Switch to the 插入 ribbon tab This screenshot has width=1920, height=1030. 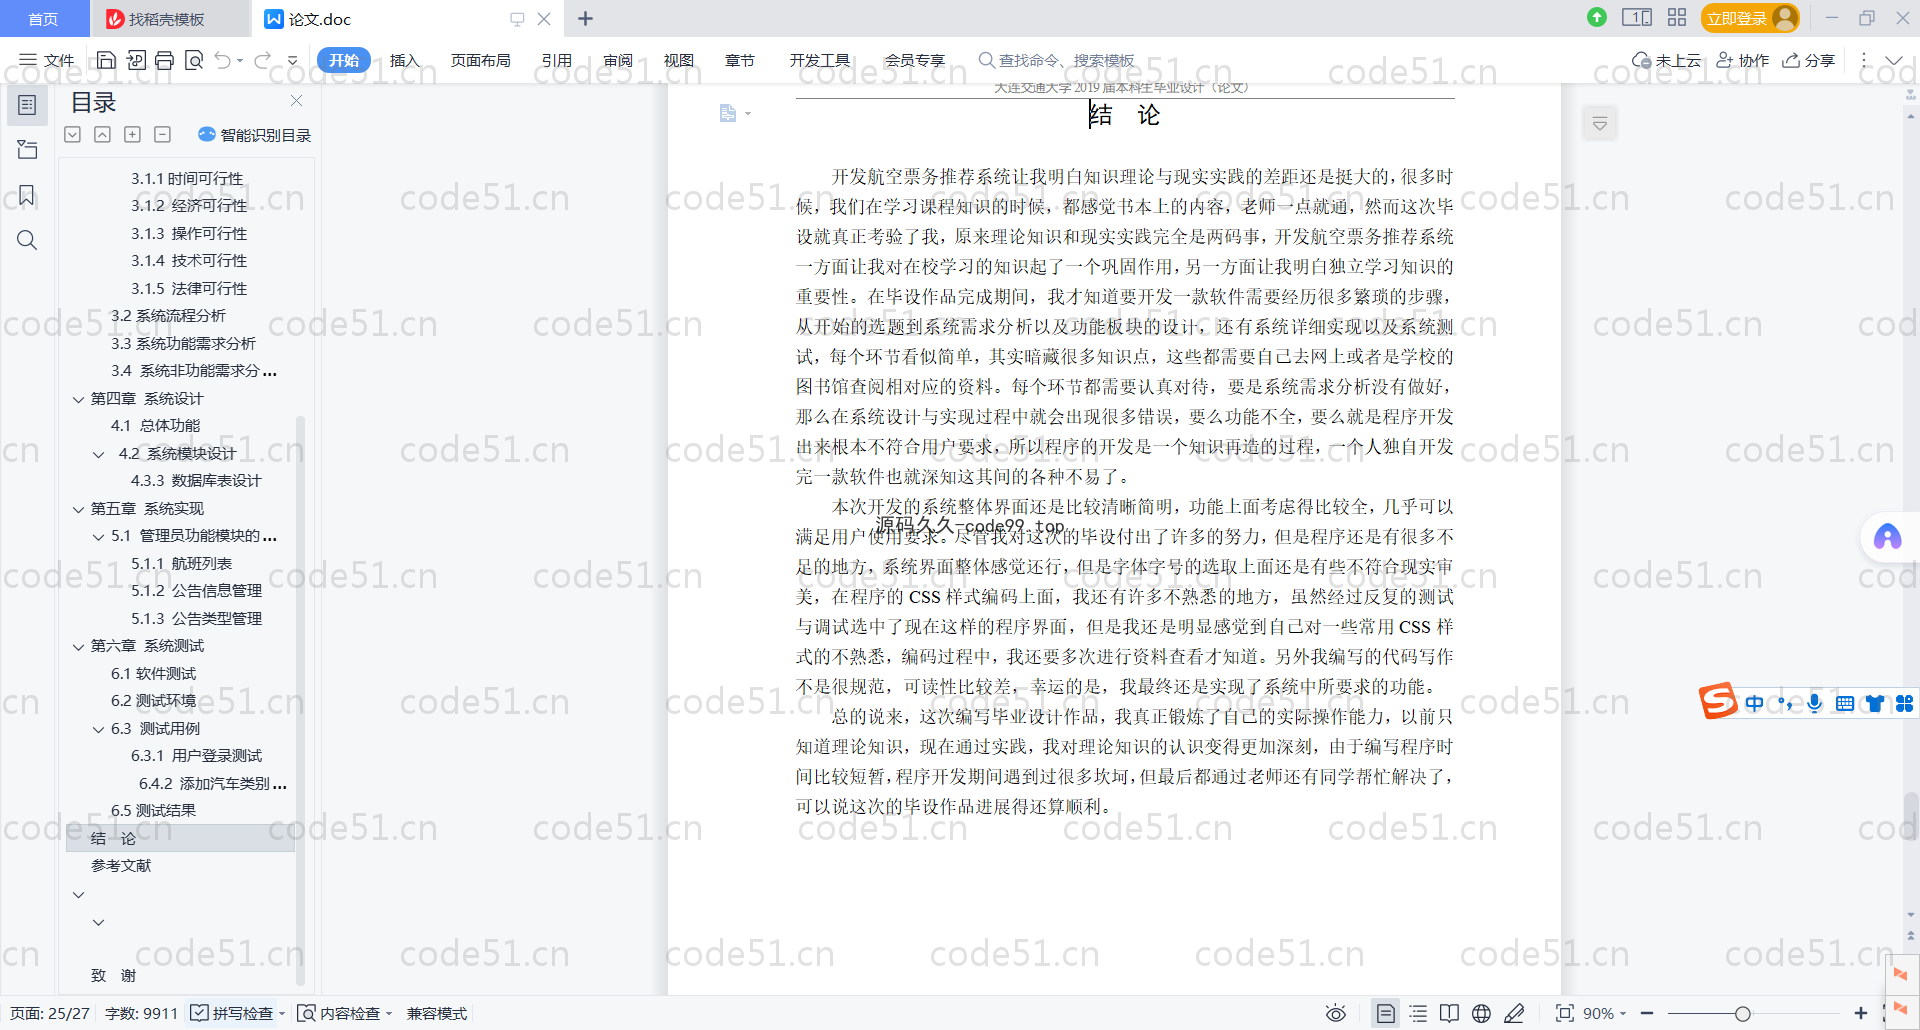[x=404, y=60]
